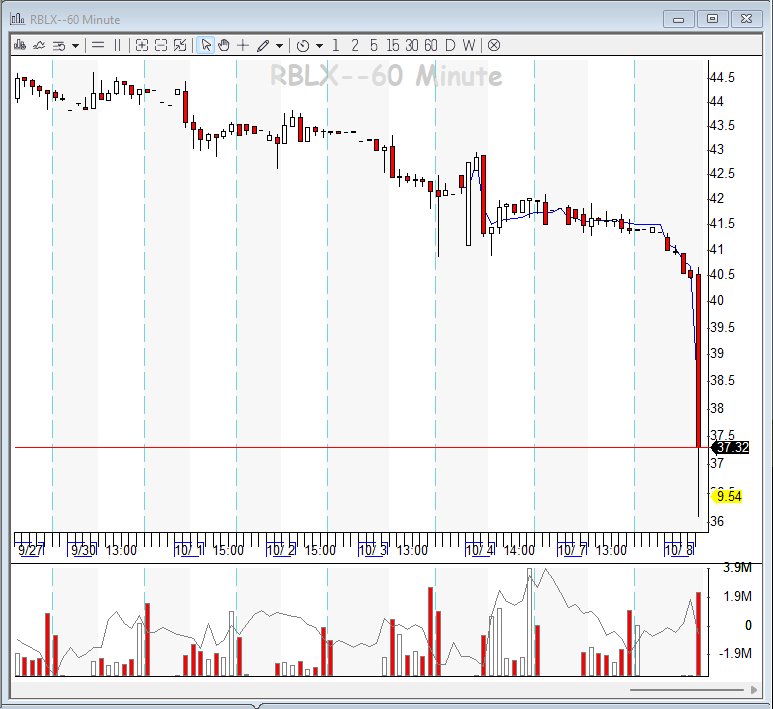The image size is (773, 709).
Task: Click the 3.9M volume axis label
Action: [x=737, y=567]
